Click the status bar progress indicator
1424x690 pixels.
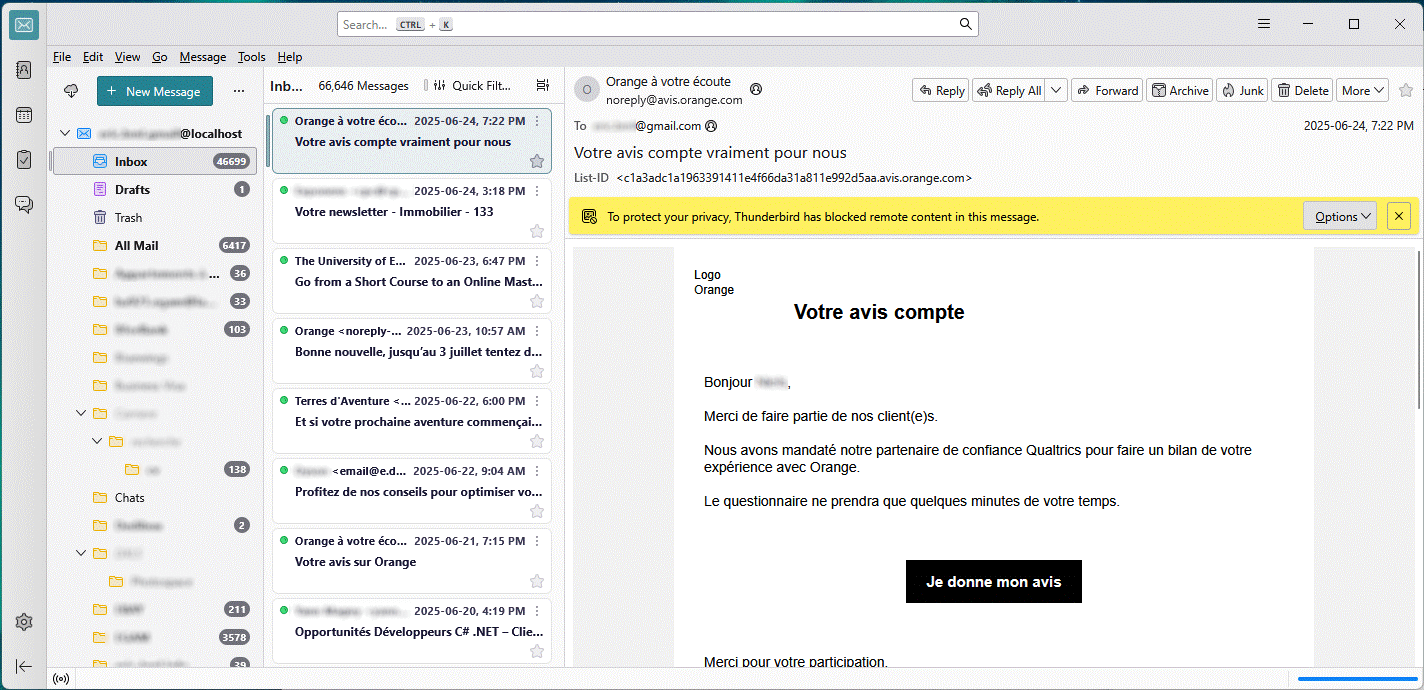(1358, 679)
